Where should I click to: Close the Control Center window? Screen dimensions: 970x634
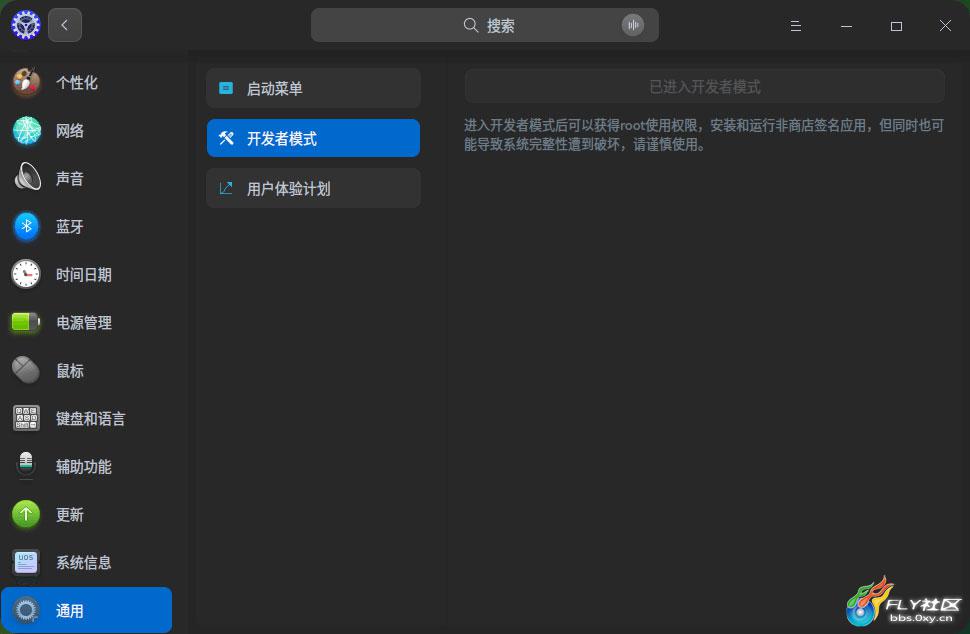pyautogui.click(x=945, y=26)
